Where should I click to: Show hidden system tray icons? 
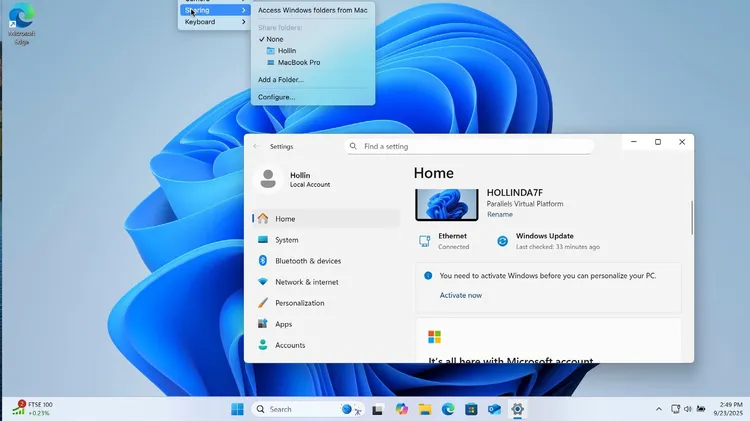click(x=658, y=409)
